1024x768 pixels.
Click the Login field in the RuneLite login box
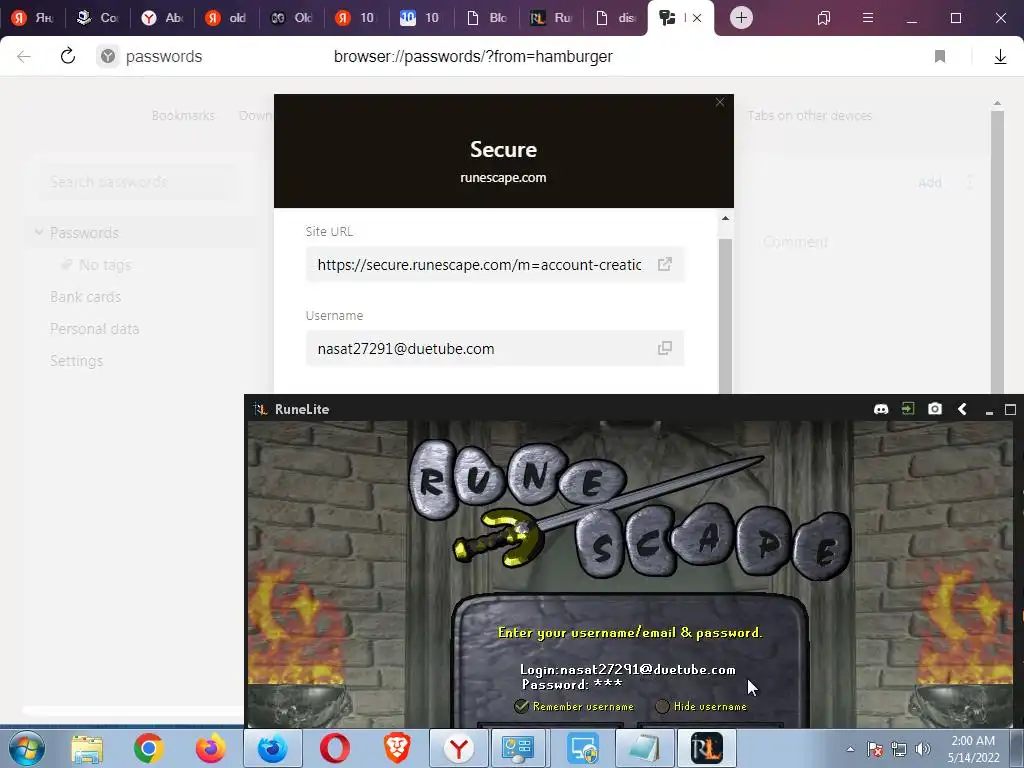click(x=628, y=669)
